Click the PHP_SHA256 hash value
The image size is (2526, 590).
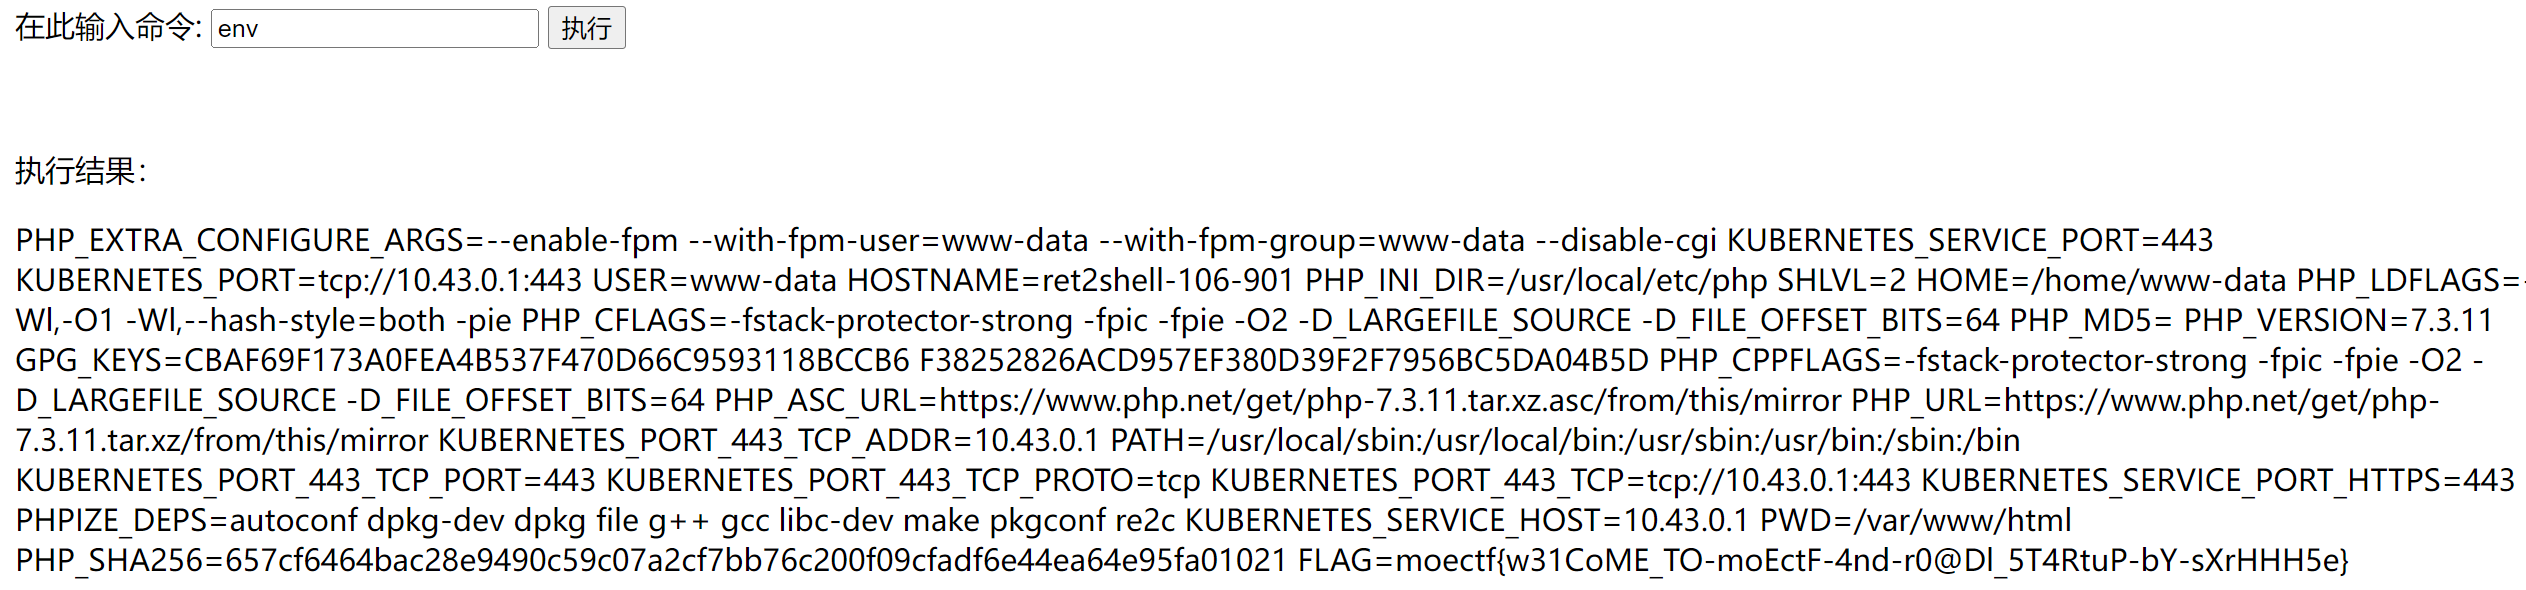756,560
